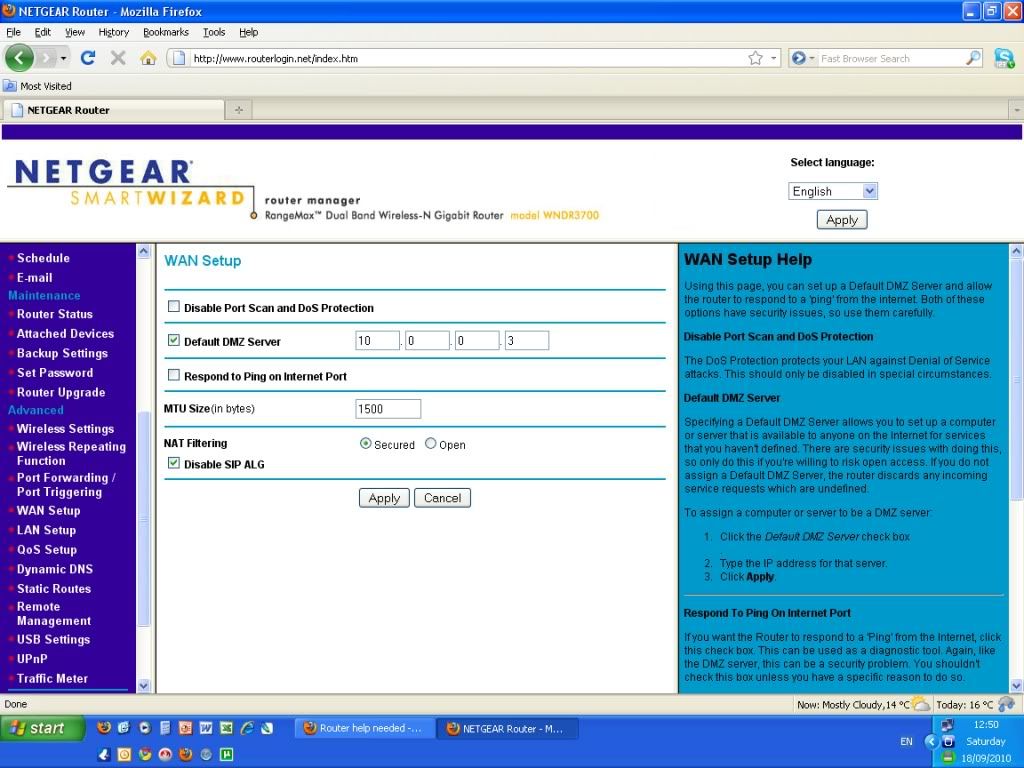Click the last DMZ IP octet field

pos(526,340)
